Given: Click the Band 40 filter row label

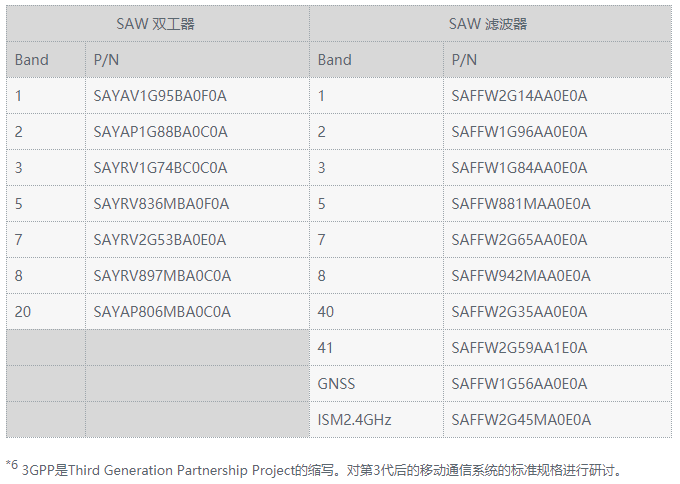Looking at the screenshot, I should tap(326, 312).
